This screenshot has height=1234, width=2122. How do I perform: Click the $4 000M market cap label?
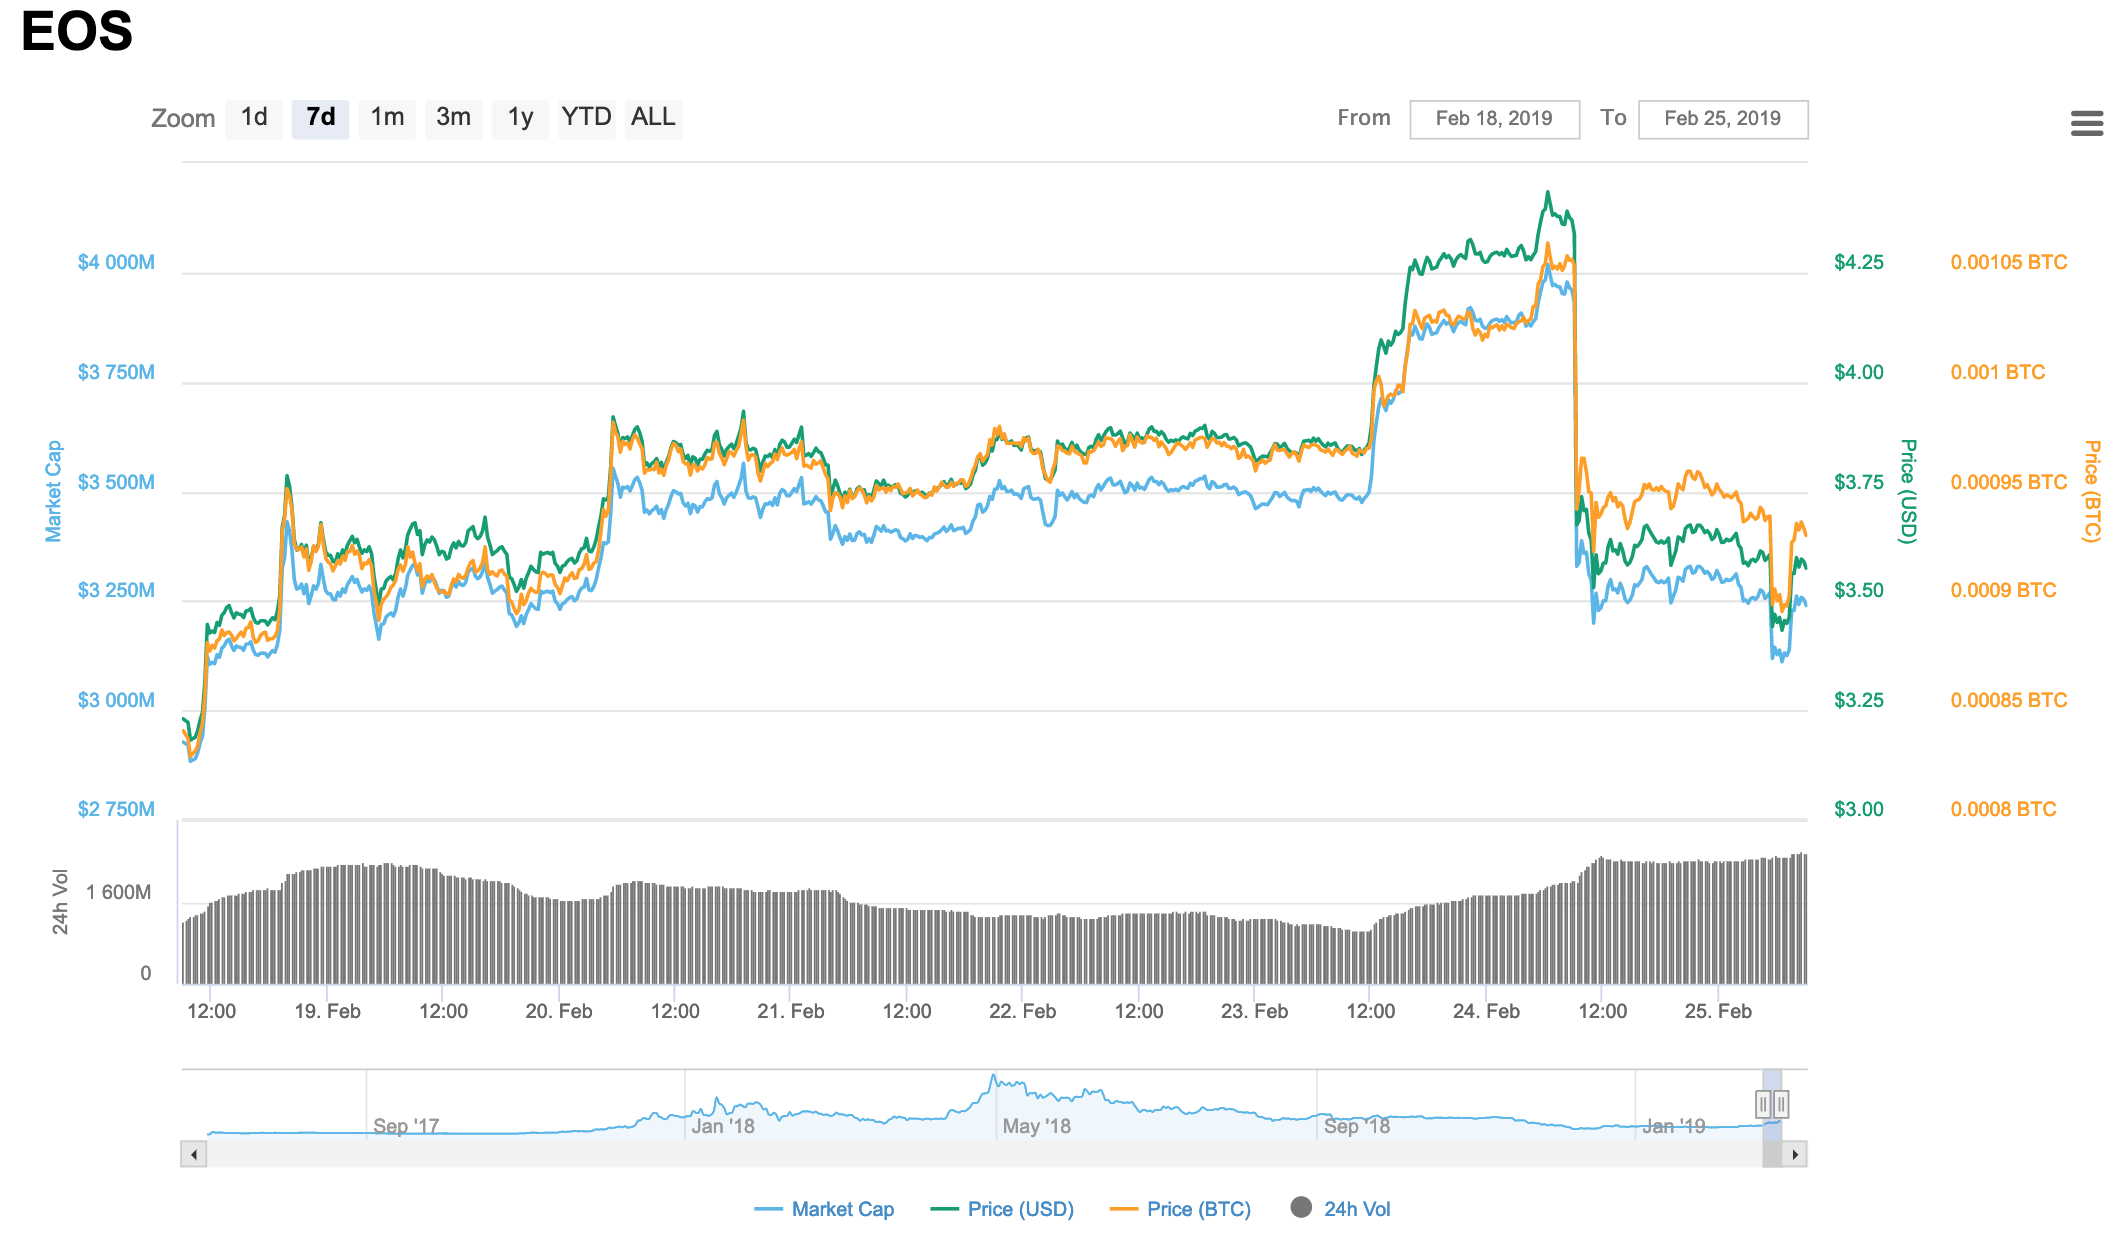coord(116,262)
